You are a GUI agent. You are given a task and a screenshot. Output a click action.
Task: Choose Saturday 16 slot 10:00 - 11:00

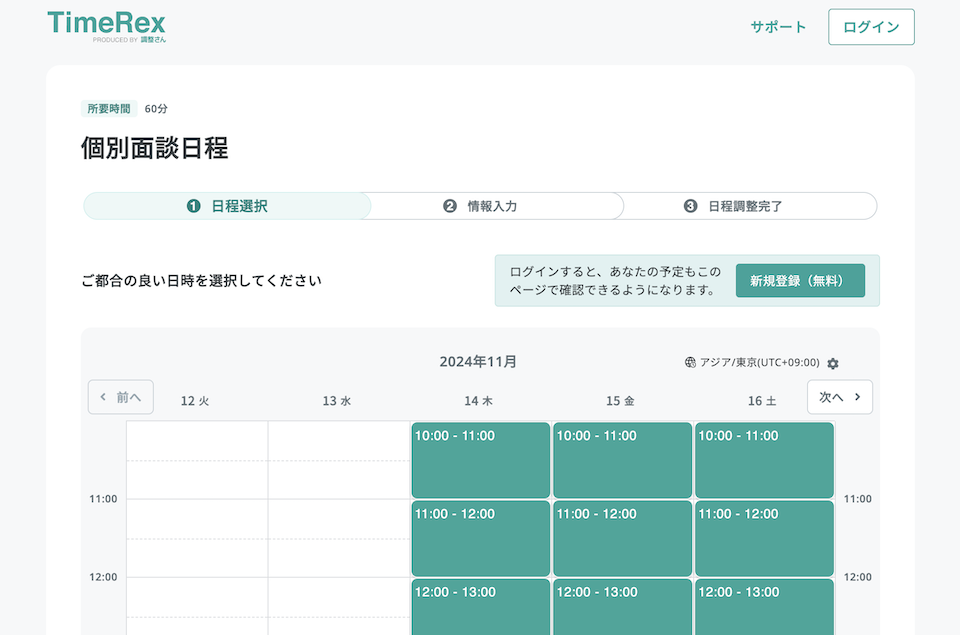764,460
